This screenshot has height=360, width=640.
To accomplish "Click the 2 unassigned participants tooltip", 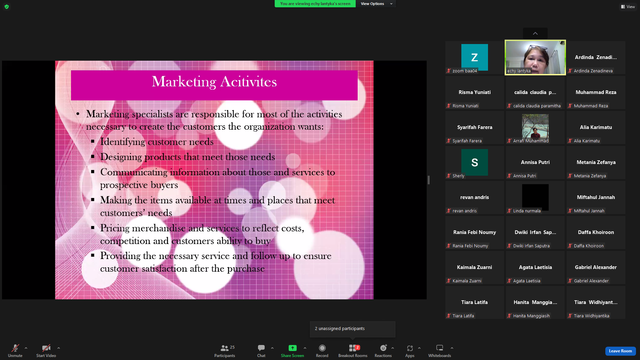I will click(x=353, y=329).
